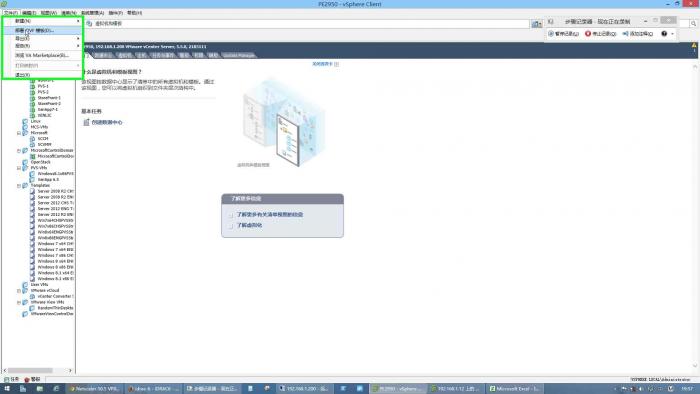This screenshot has height=394, width=700.
Task: Click the Steps Recorder help question-mark icon
Action: 664,33
